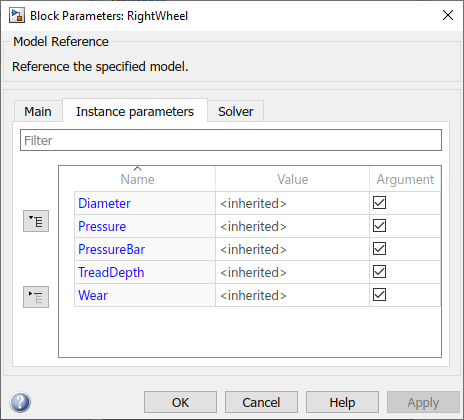
Task: Click the expand all rows icon button
Action: point(36,221)
